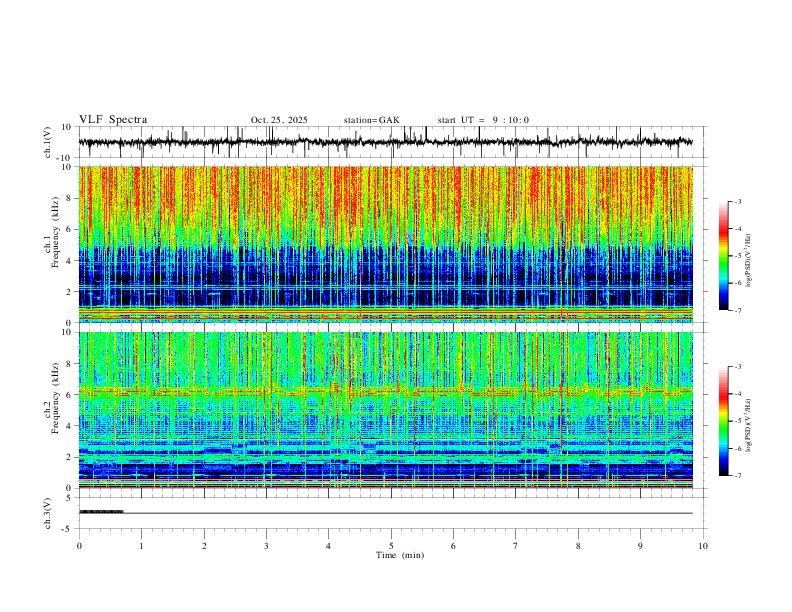Click the ch.2 colorbar log(PSD) label

(749, 425)
